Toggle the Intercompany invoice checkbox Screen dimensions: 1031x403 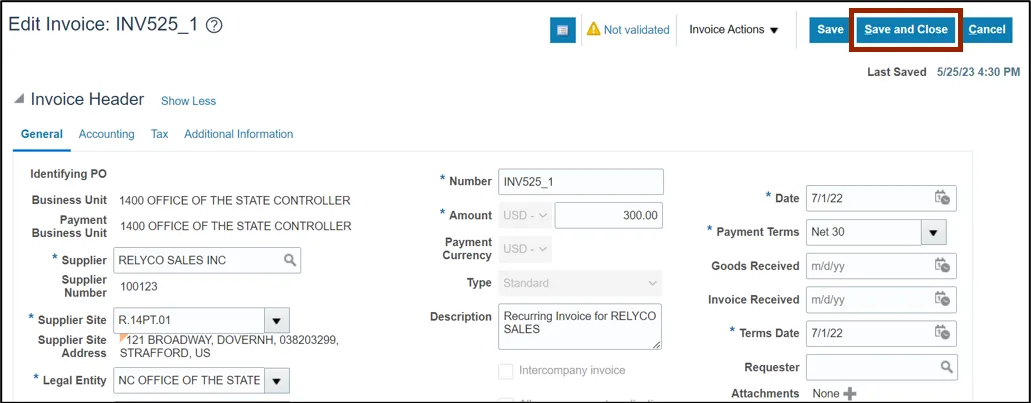[506, 371]
